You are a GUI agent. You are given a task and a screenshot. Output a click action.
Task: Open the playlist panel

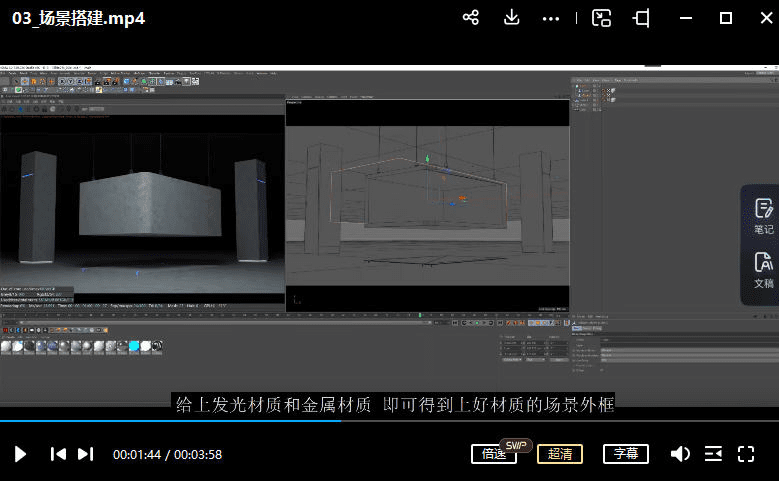pyautogui.click(x=713, y=454)
